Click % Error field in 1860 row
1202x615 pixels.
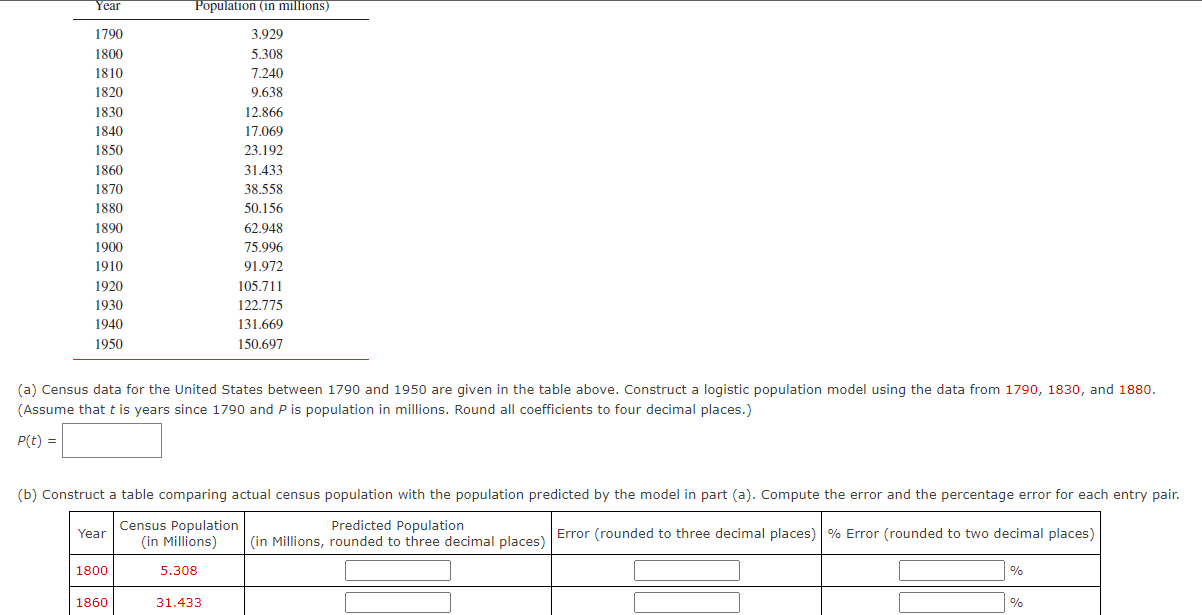(952, 602)
